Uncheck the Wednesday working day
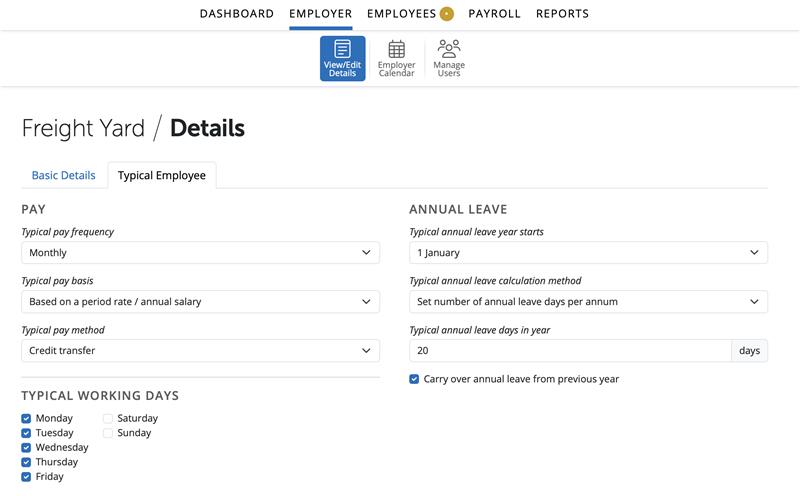Screen dimensions: 800x496 (x=27, y=448)
